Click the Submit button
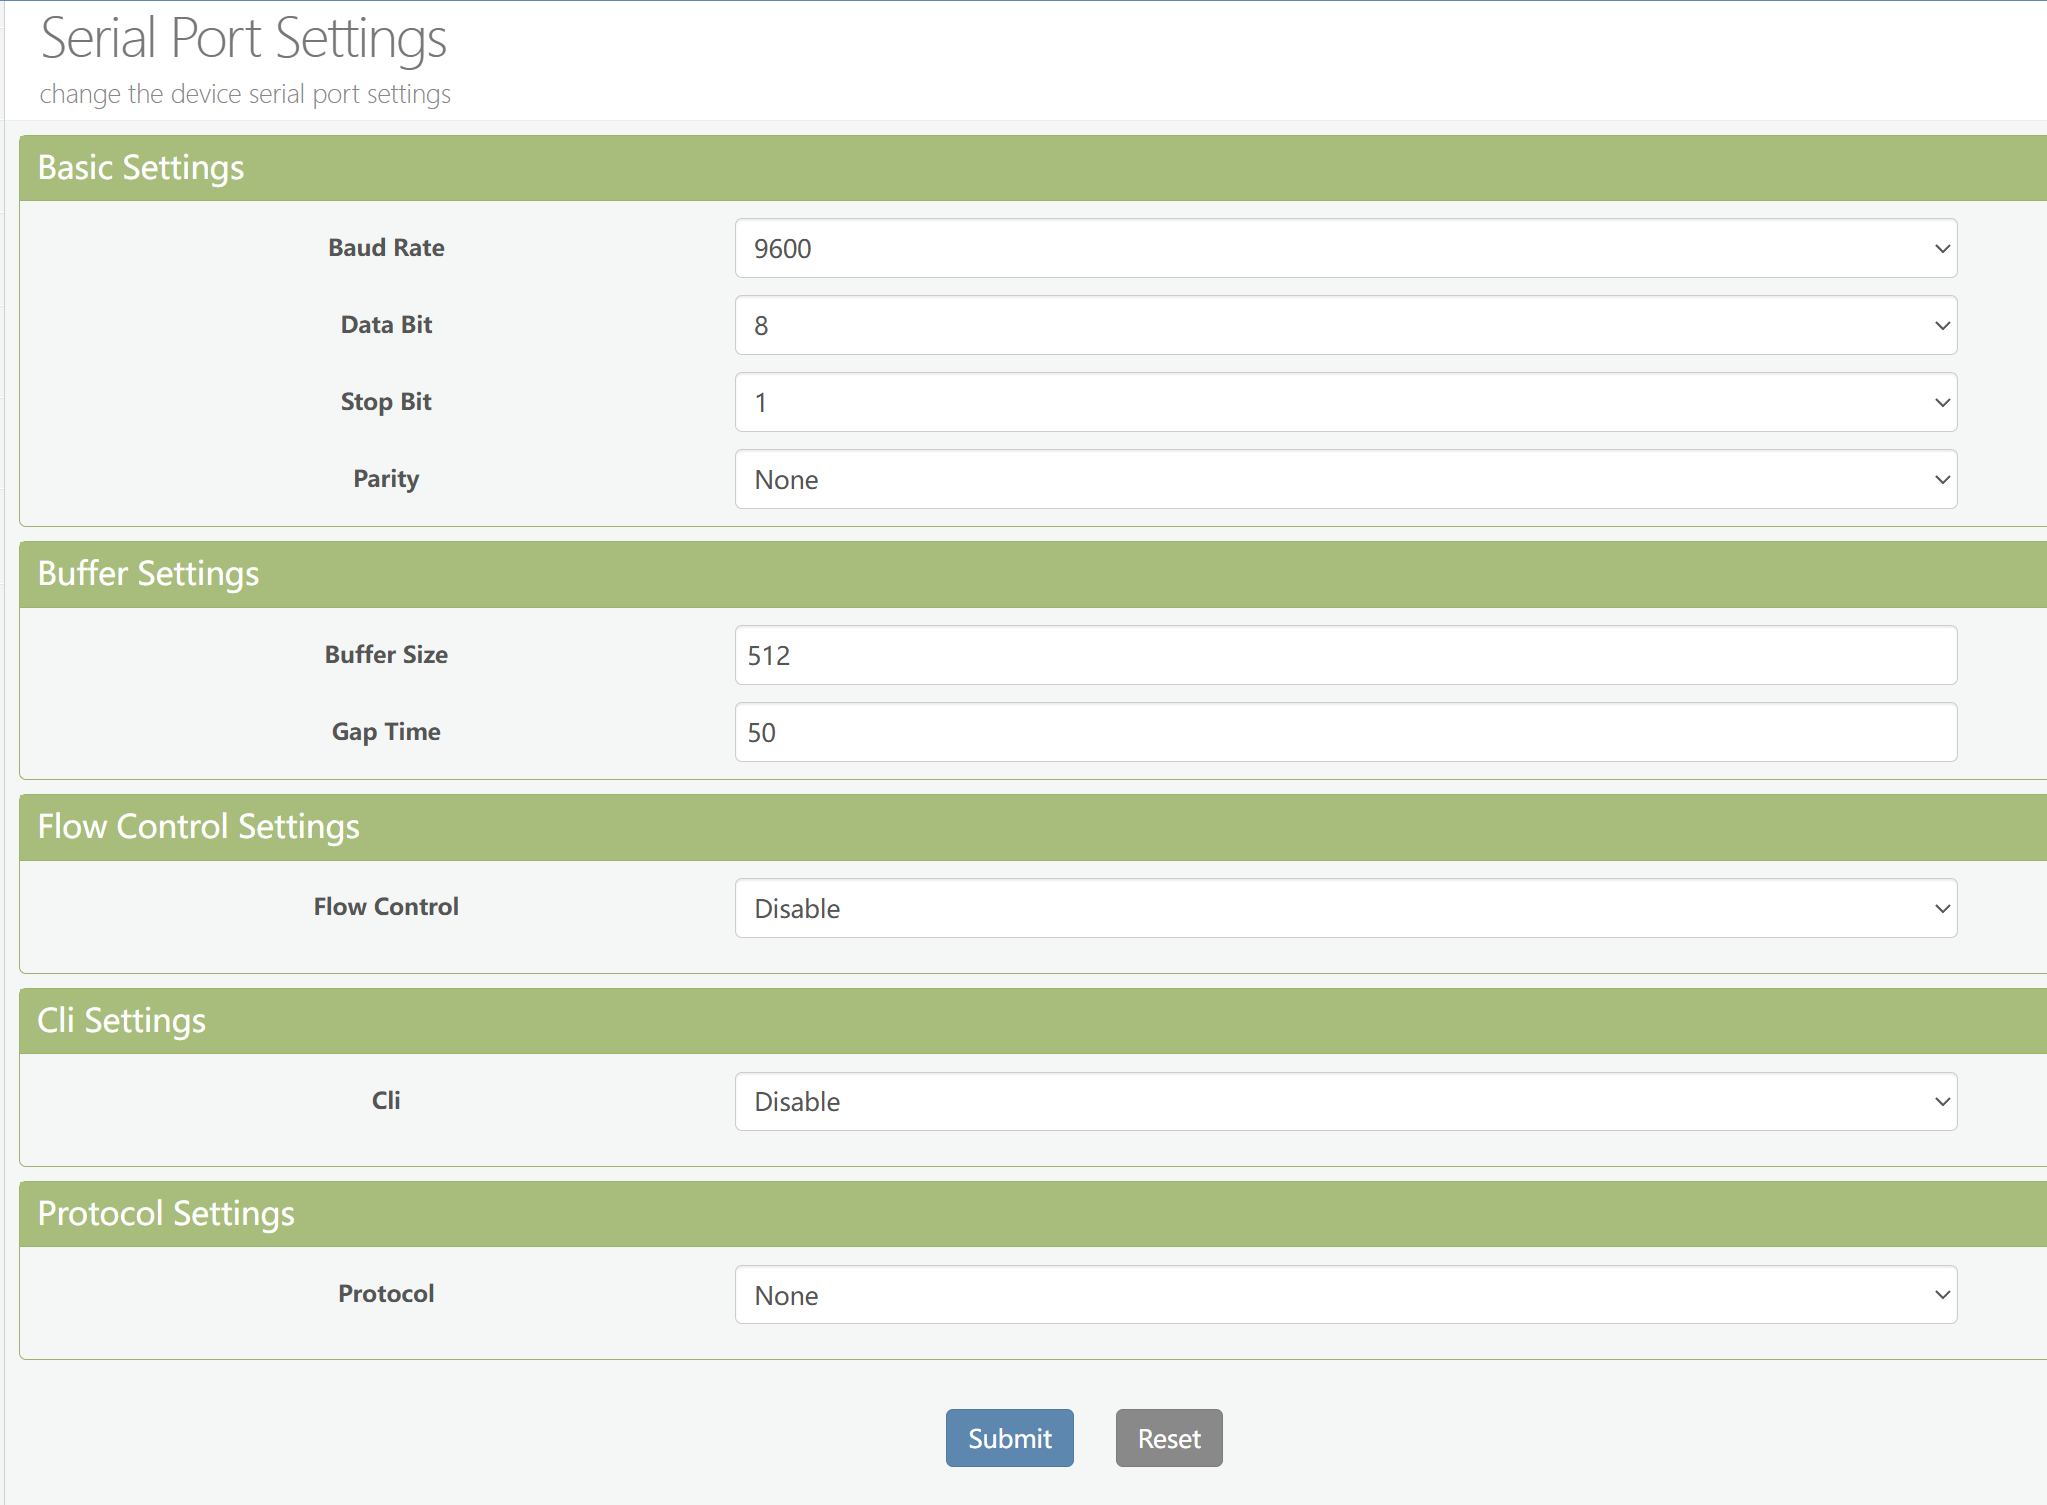Viewport: 2047px width, 1505px height. (x=1009, y=1438)
